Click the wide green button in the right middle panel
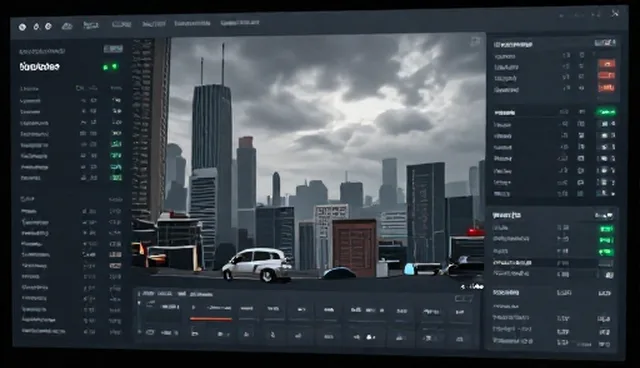 606,112
